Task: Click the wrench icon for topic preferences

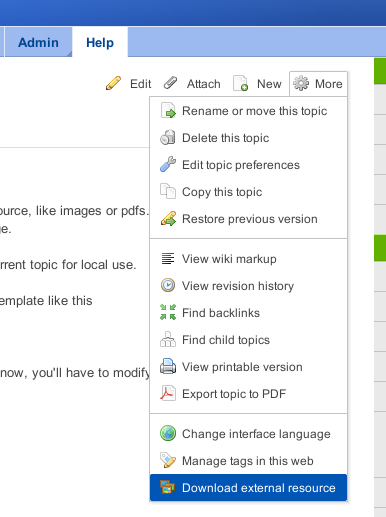Action: 168,165
